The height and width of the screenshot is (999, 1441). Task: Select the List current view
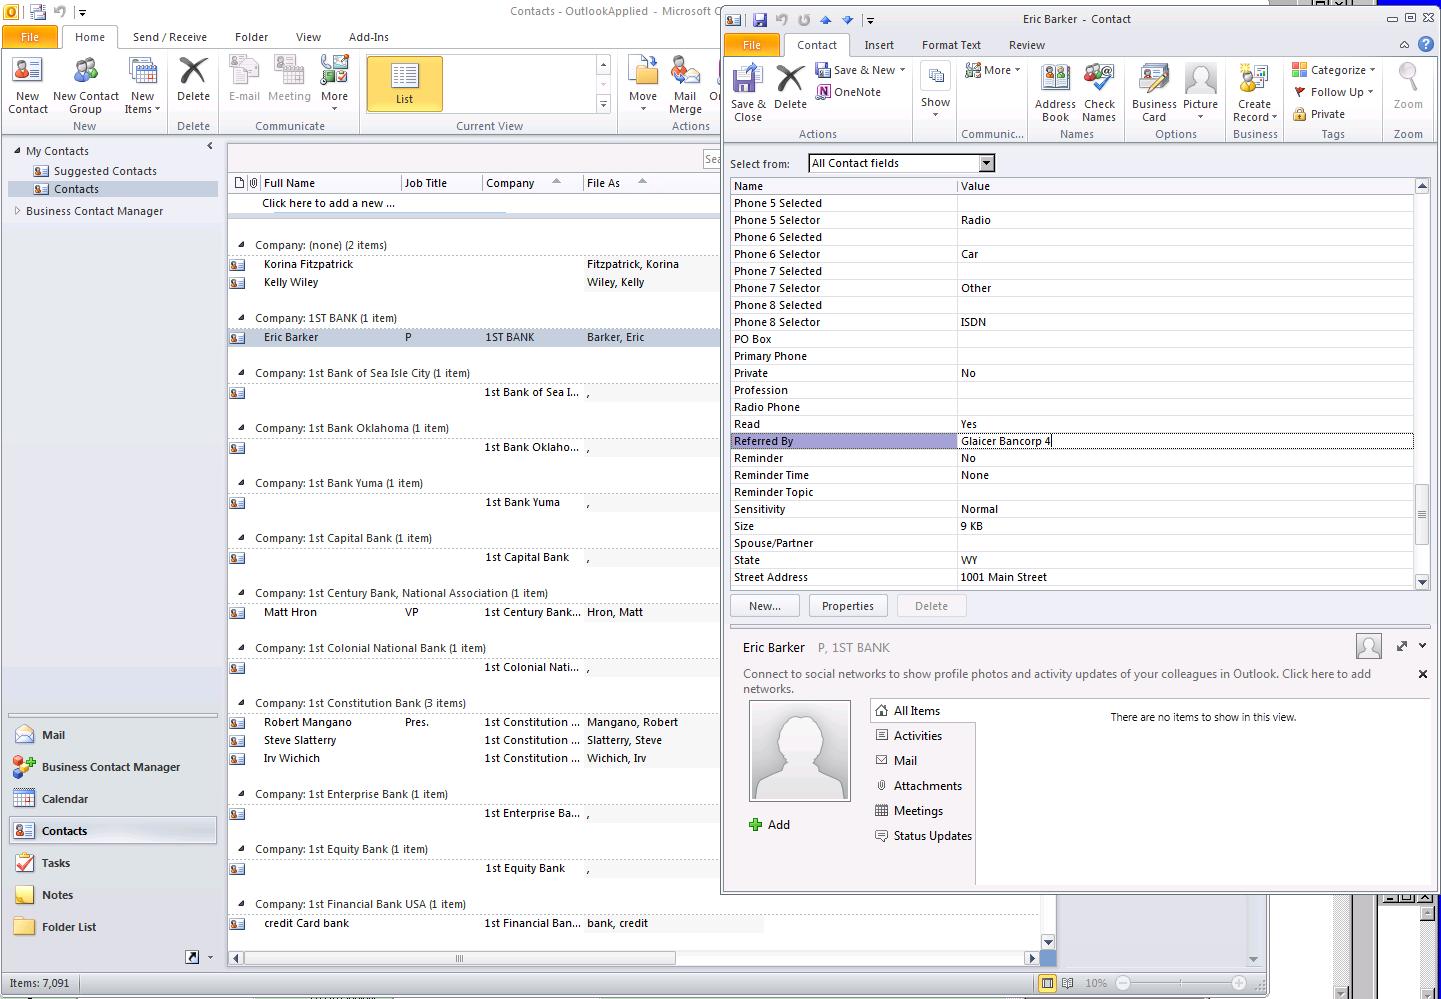404,83
